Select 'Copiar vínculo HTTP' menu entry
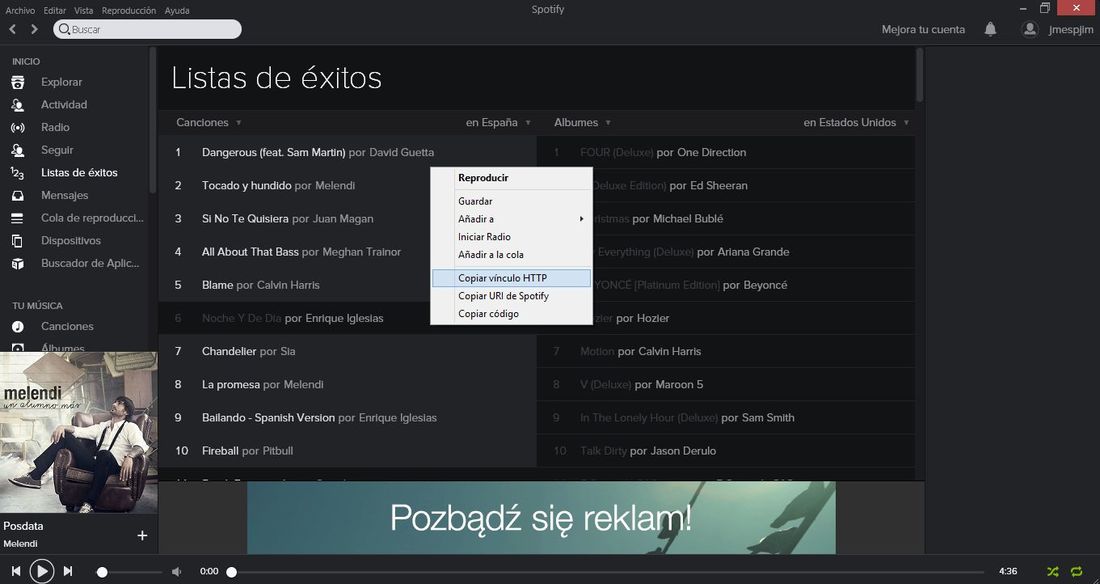1100x584 pixels. point(511,278)
